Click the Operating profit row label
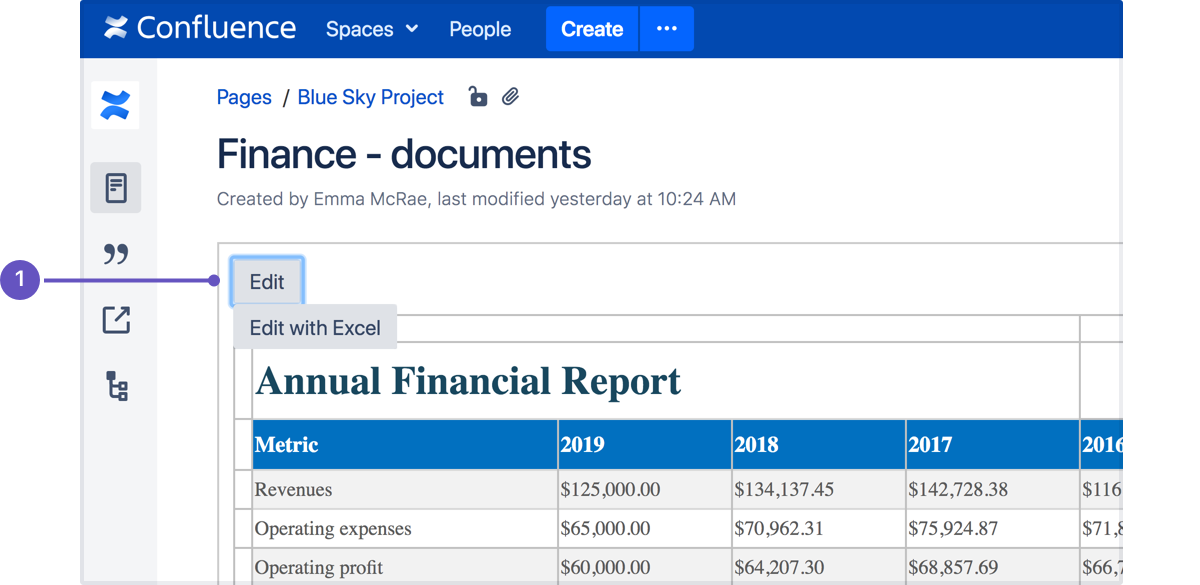The image size is (1200, 585). pyautogui.click(x=405, y=566)
